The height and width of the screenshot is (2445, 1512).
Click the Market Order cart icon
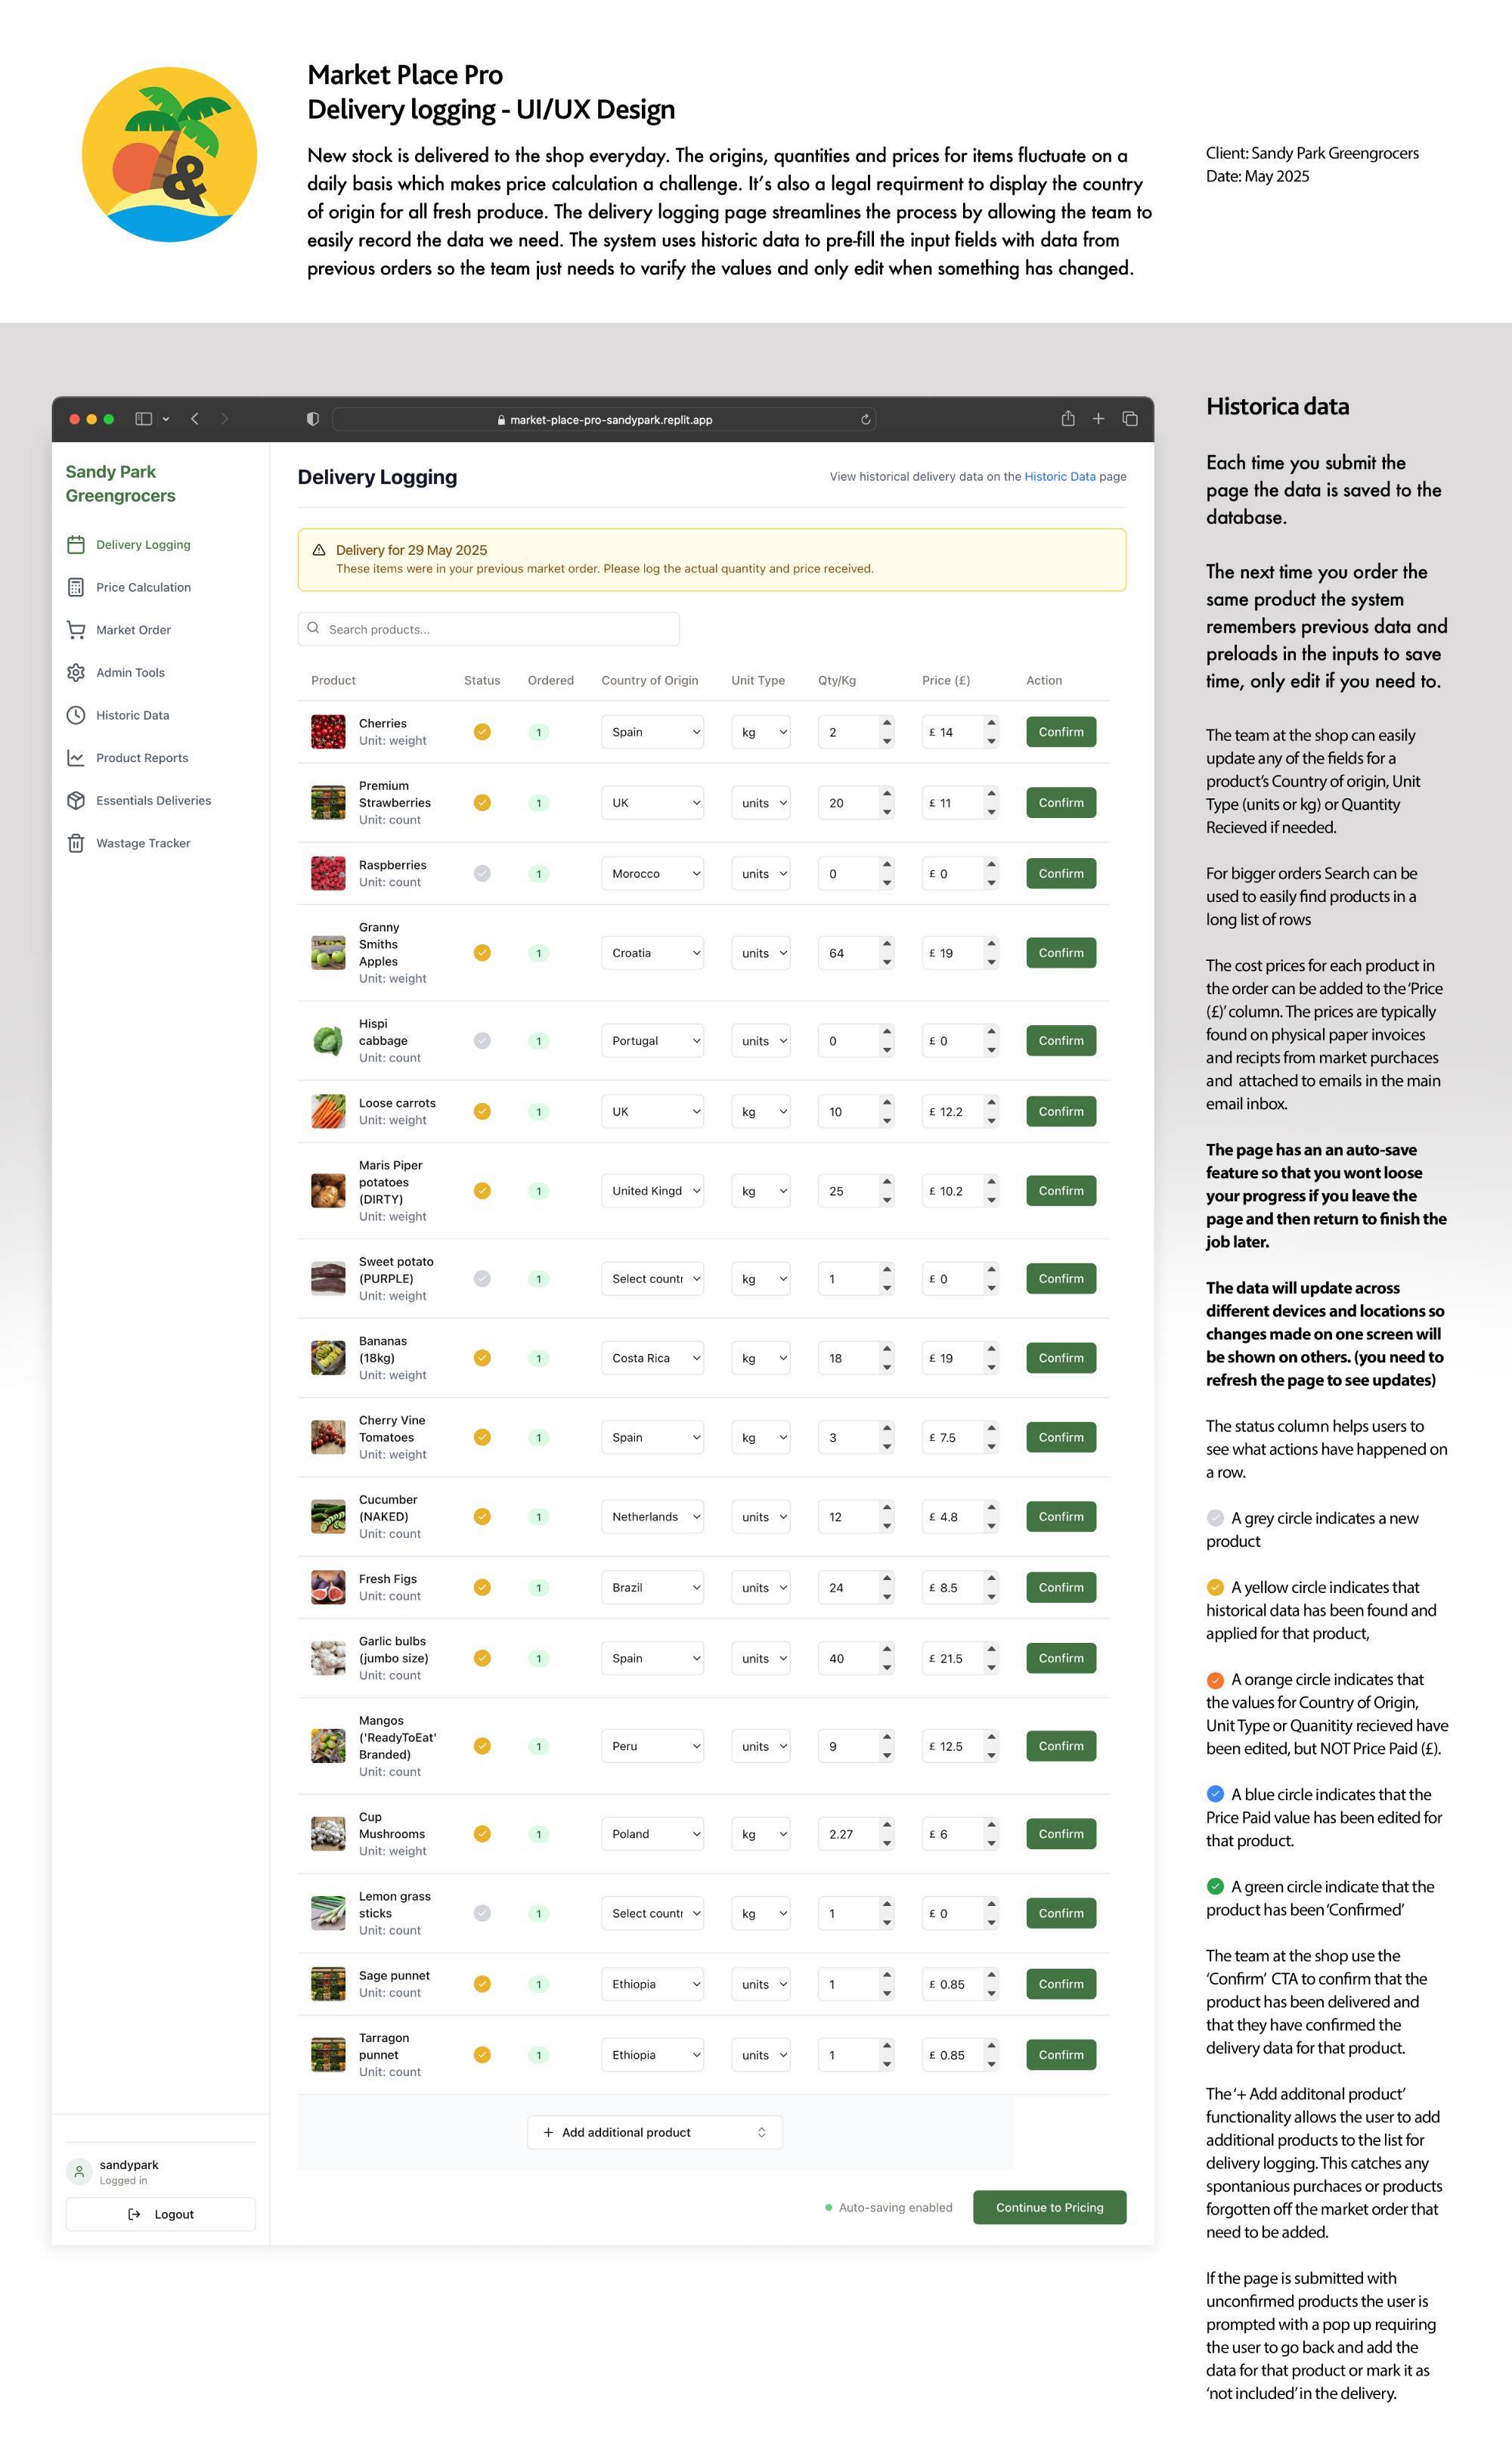(x=76, y=630)
